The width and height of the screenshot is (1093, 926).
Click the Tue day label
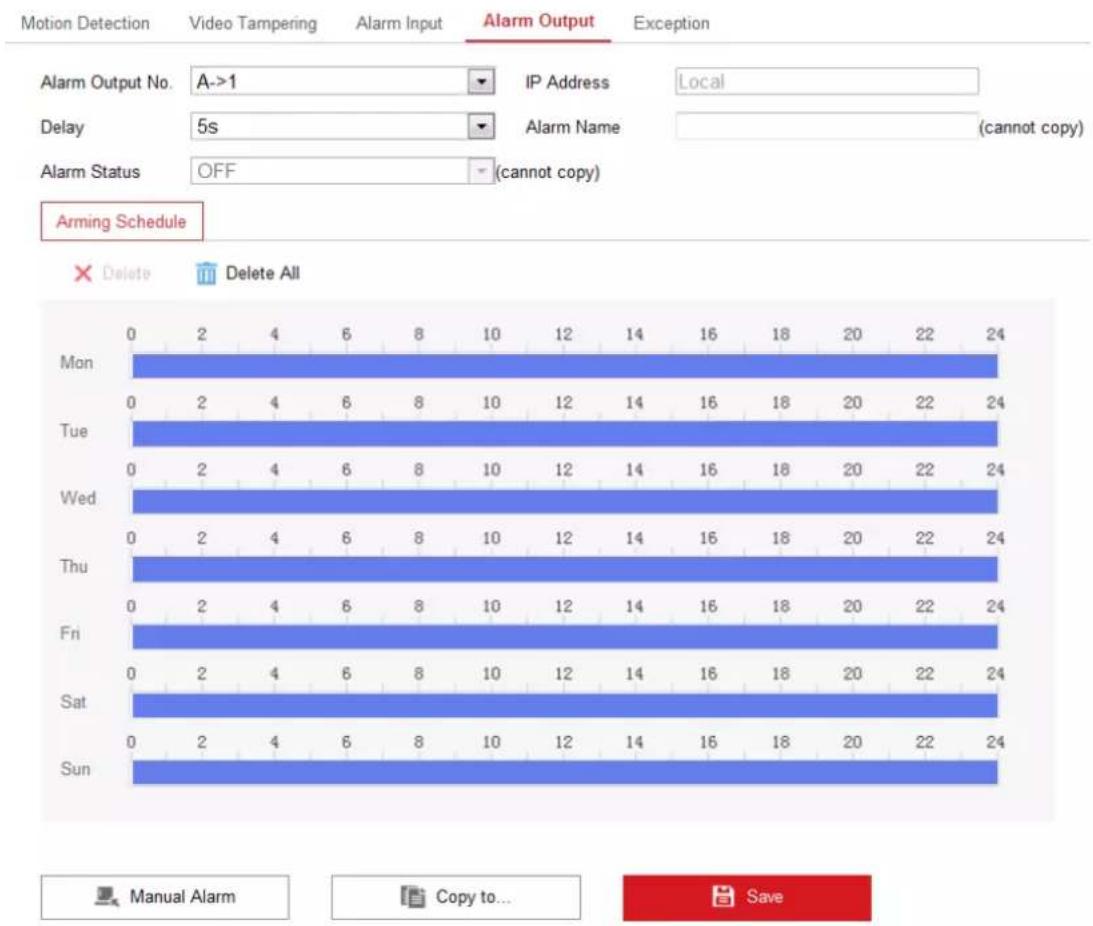74,431
